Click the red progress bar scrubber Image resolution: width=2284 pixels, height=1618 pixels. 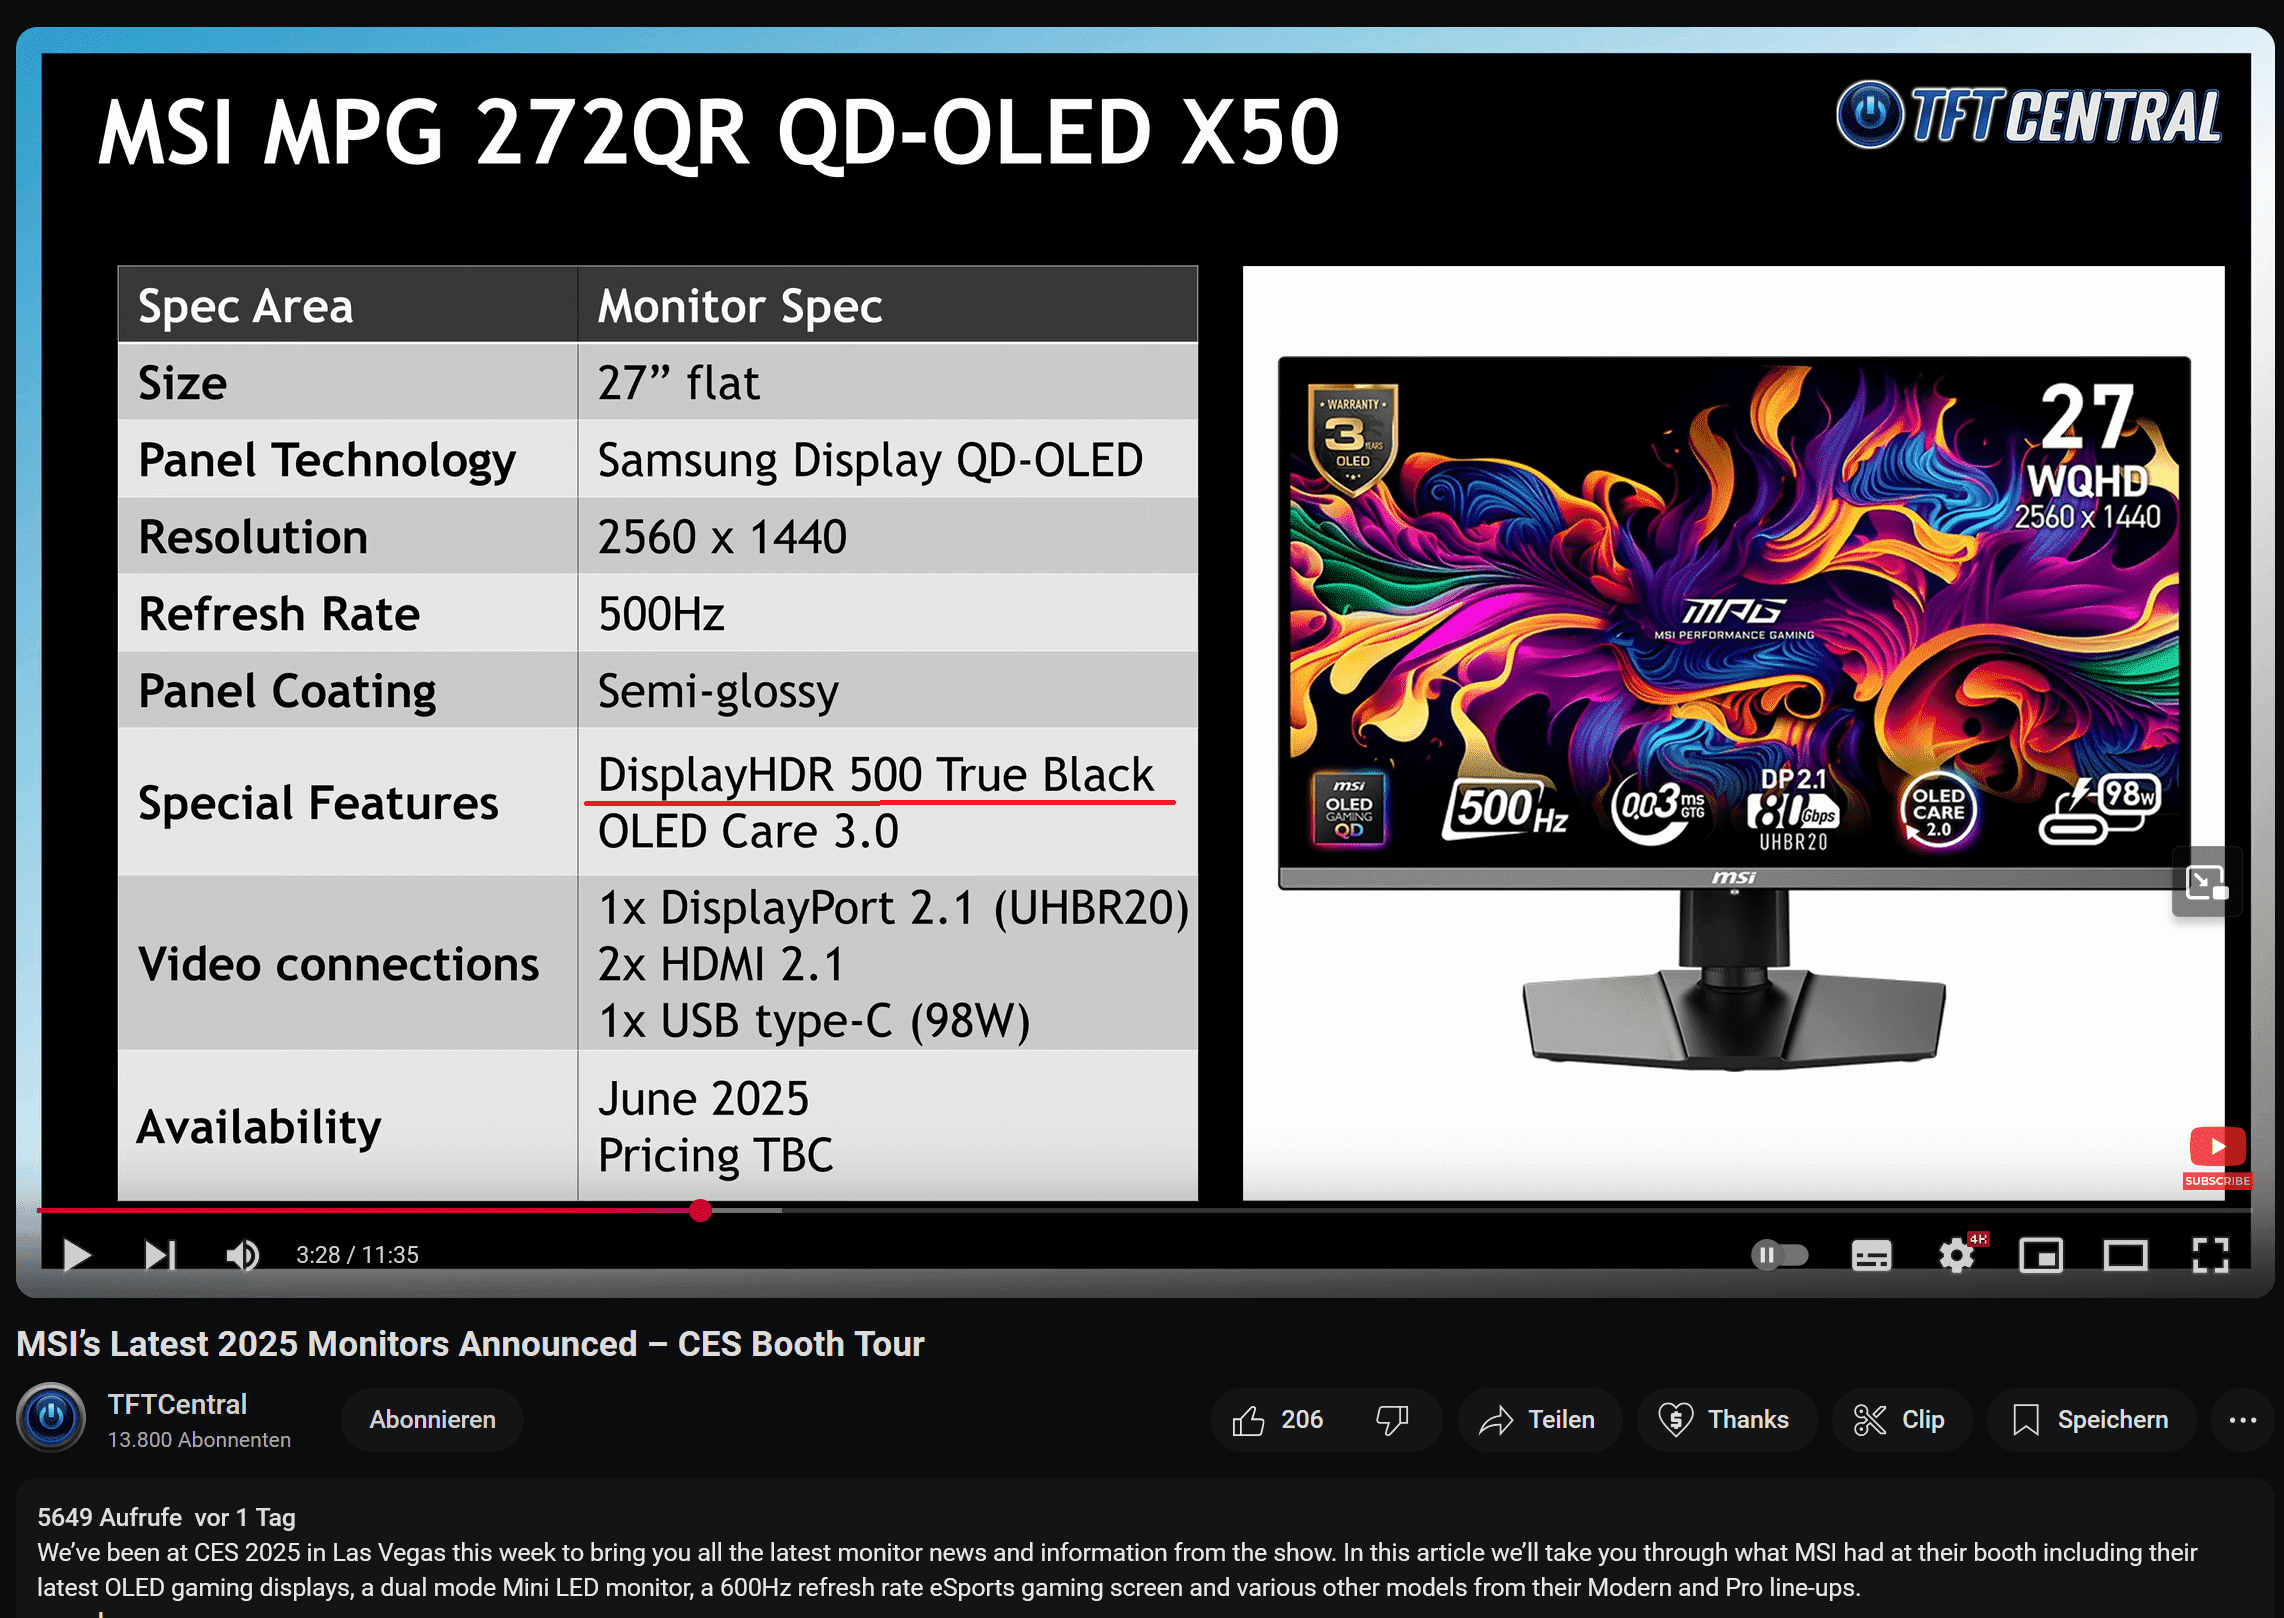700,1211
